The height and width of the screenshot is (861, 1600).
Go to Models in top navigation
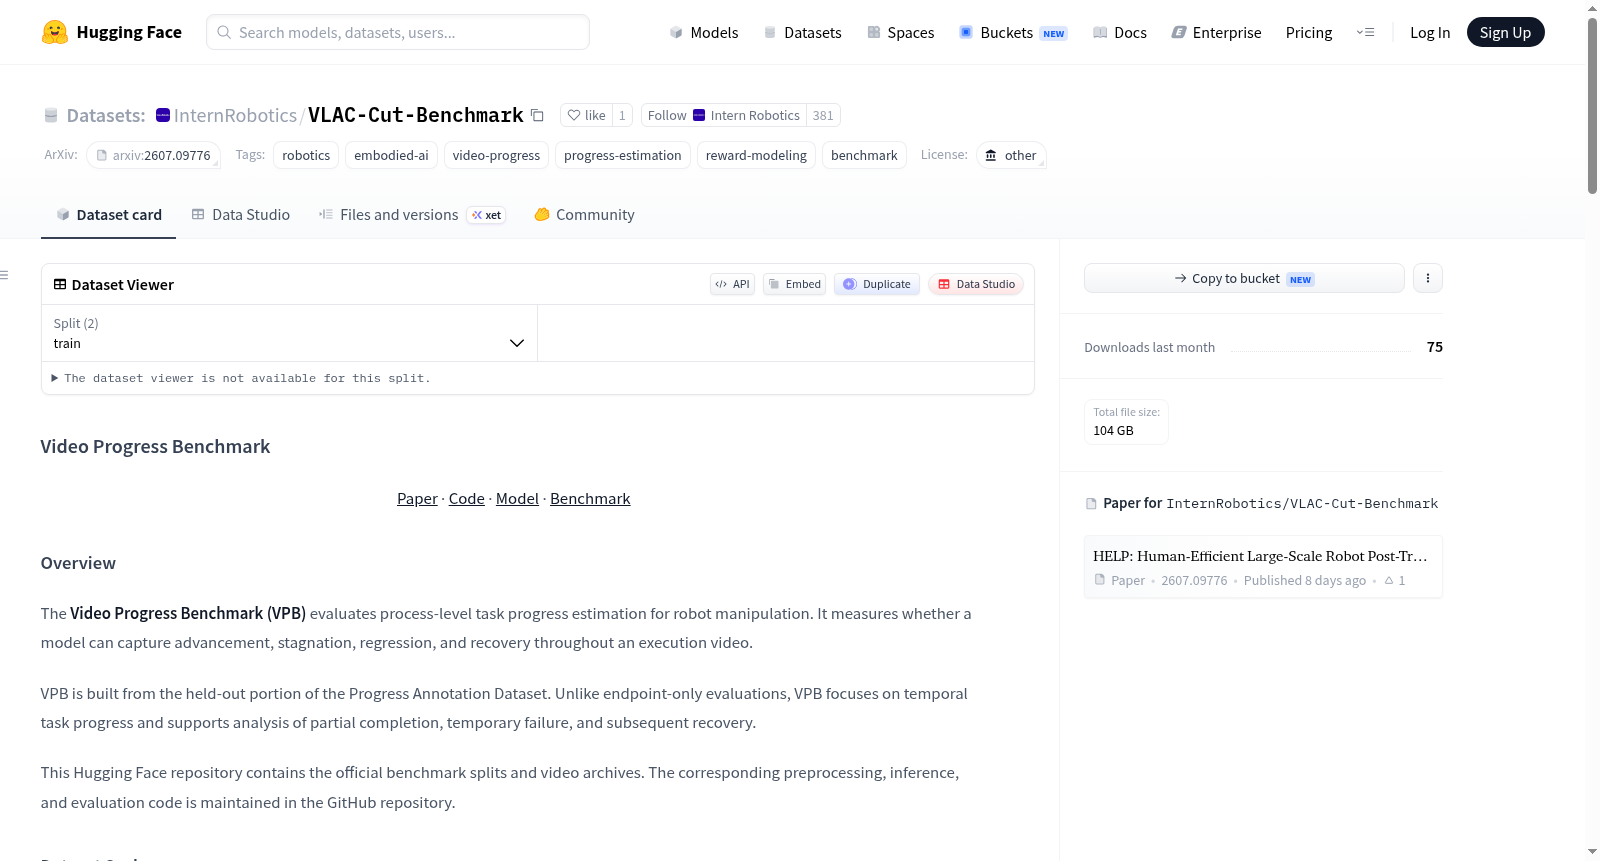pos(704,32)
